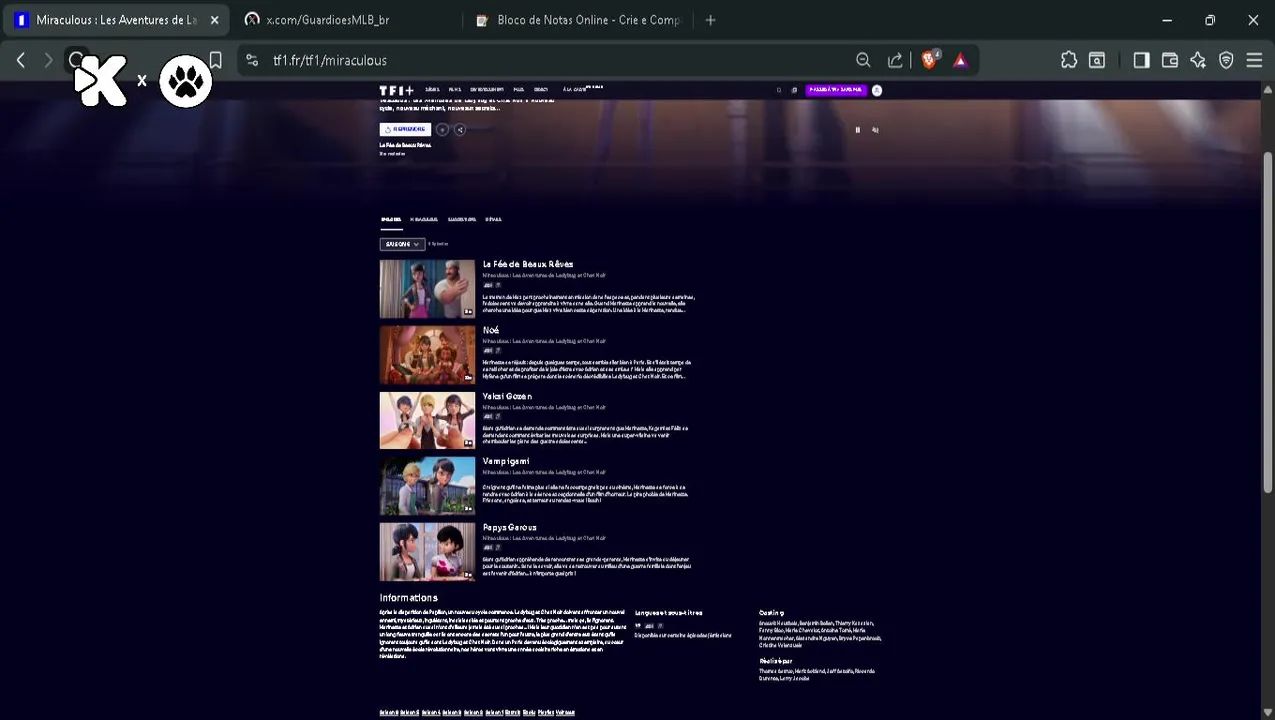Screen dimensions: 1275x720
Task: Open the extensions puzzle icon
Action: [x=1069, y=60]
